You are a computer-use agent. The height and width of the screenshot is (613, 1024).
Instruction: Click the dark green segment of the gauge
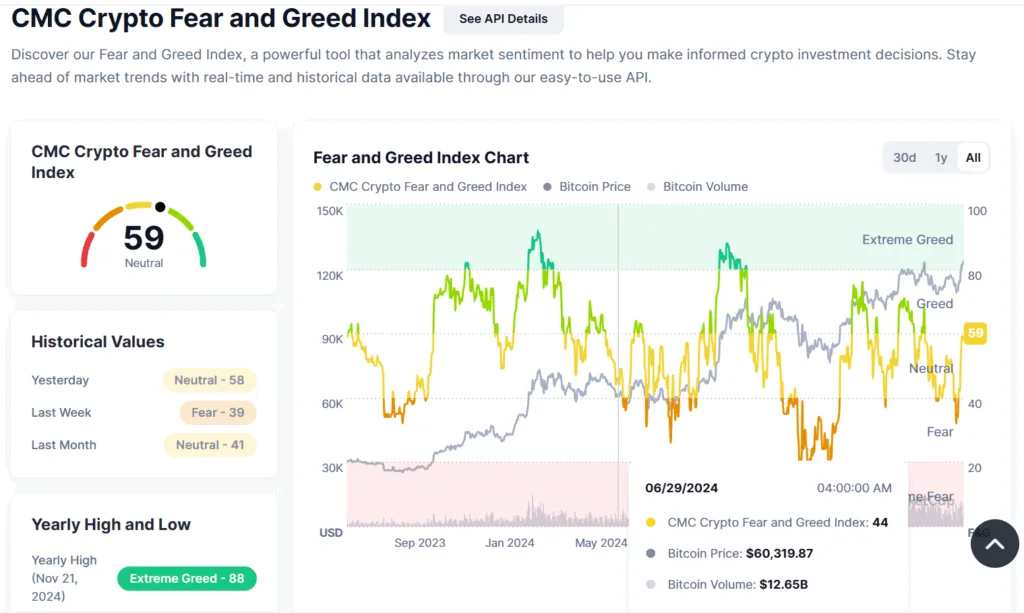tap(200, 250)
